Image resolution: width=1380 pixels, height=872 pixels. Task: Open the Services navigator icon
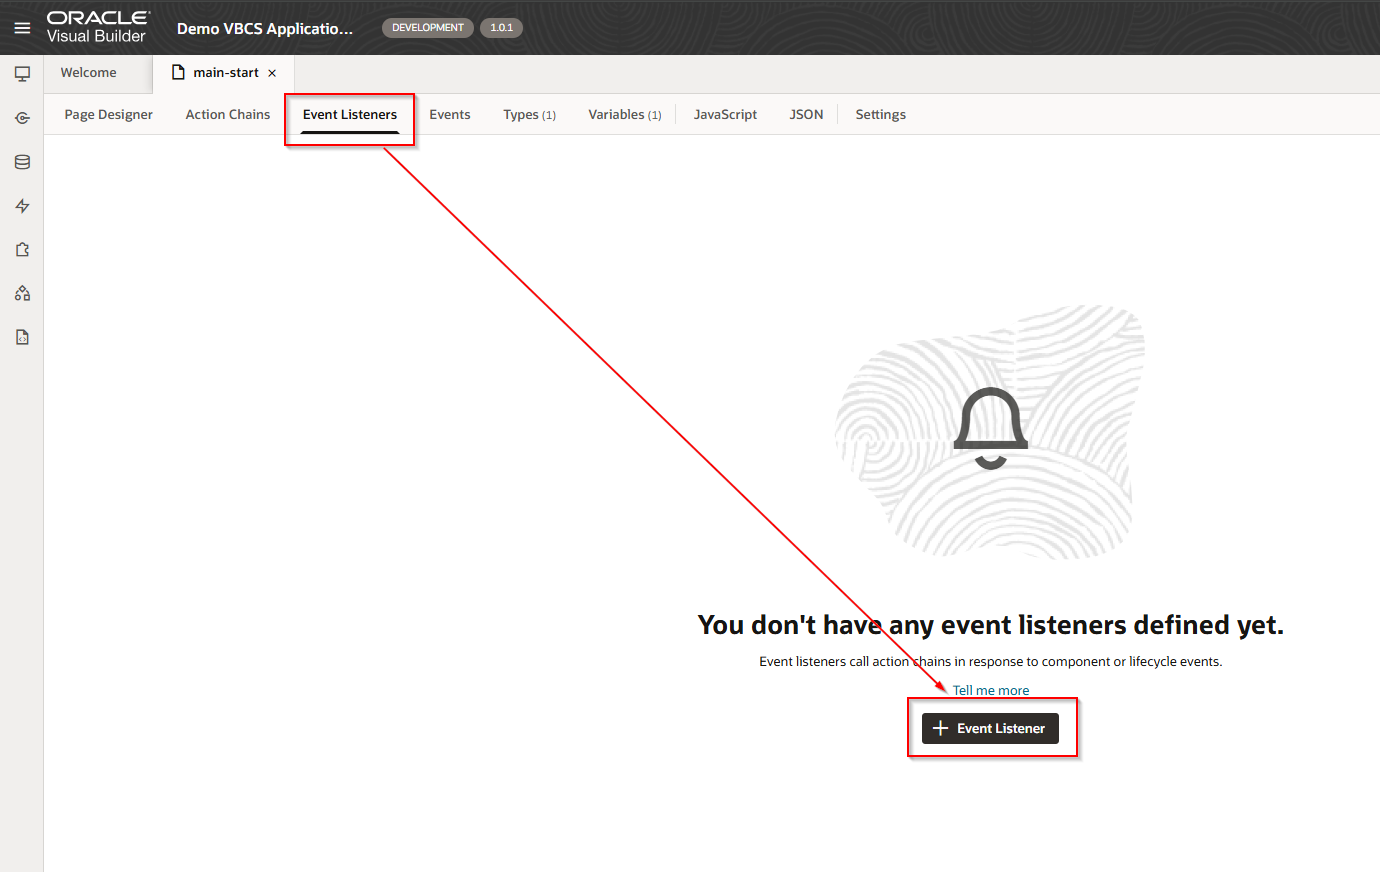22,118
